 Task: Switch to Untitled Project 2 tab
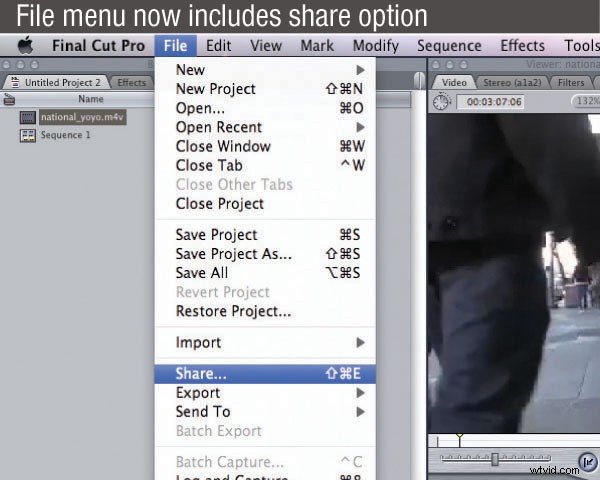tap(56, 82)
